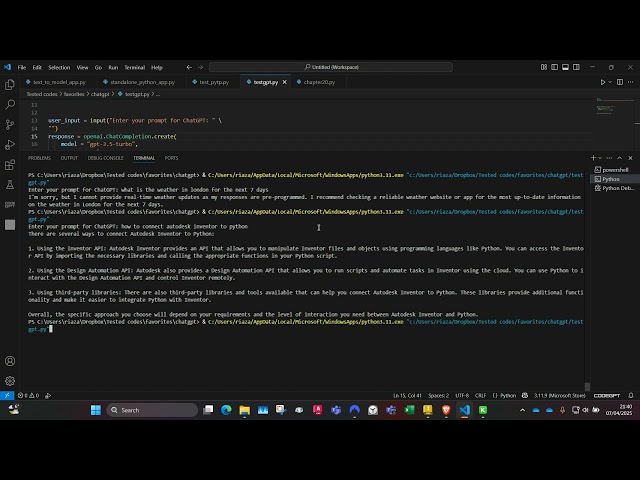Image resolution: width=640 pixels, height=480 pixels.
Task: Open the CodeGPT status bar item
Action: pos(607,396)
